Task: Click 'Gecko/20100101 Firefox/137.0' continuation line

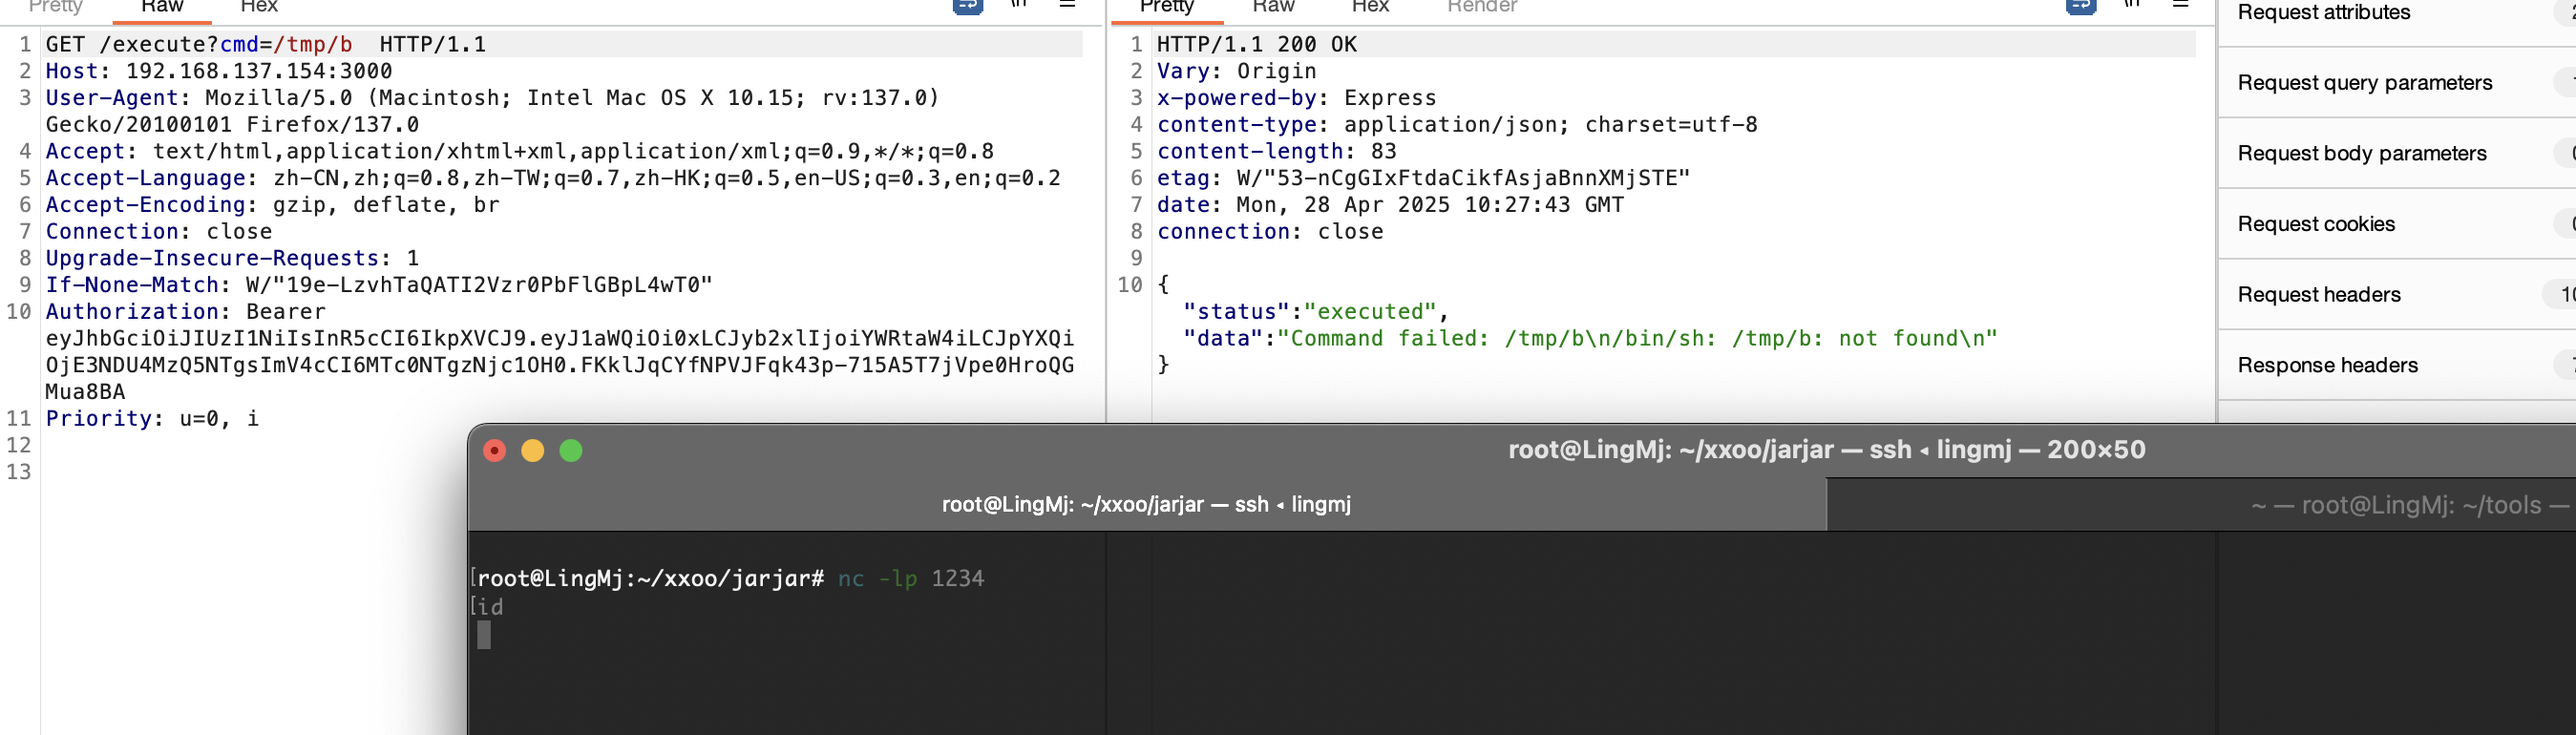Action: click(232, 125)
